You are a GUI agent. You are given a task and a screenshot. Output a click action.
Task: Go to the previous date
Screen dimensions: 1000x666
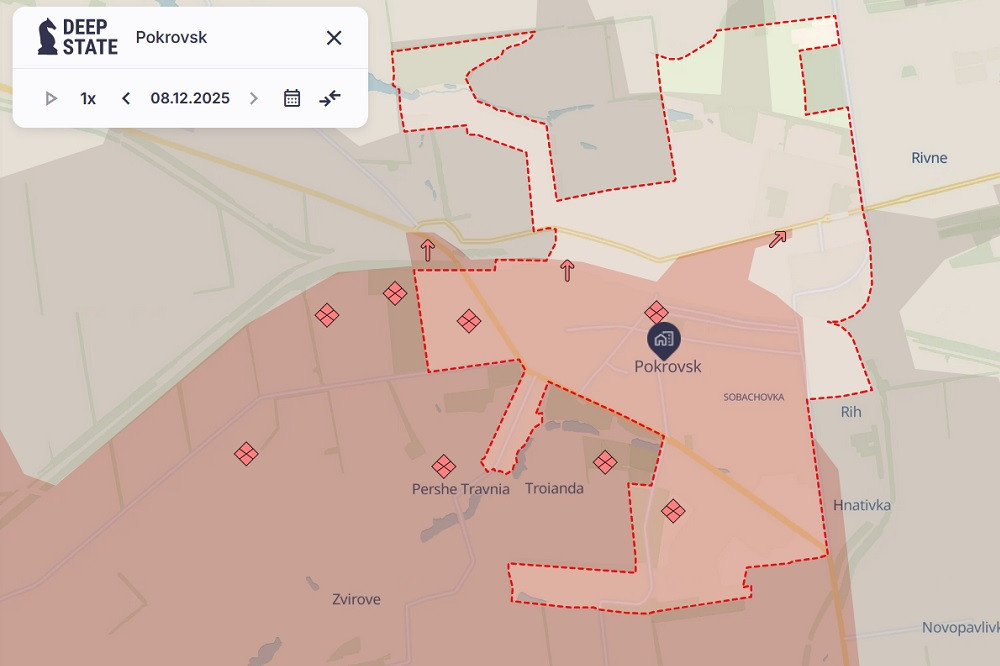[x=126, y=98]
